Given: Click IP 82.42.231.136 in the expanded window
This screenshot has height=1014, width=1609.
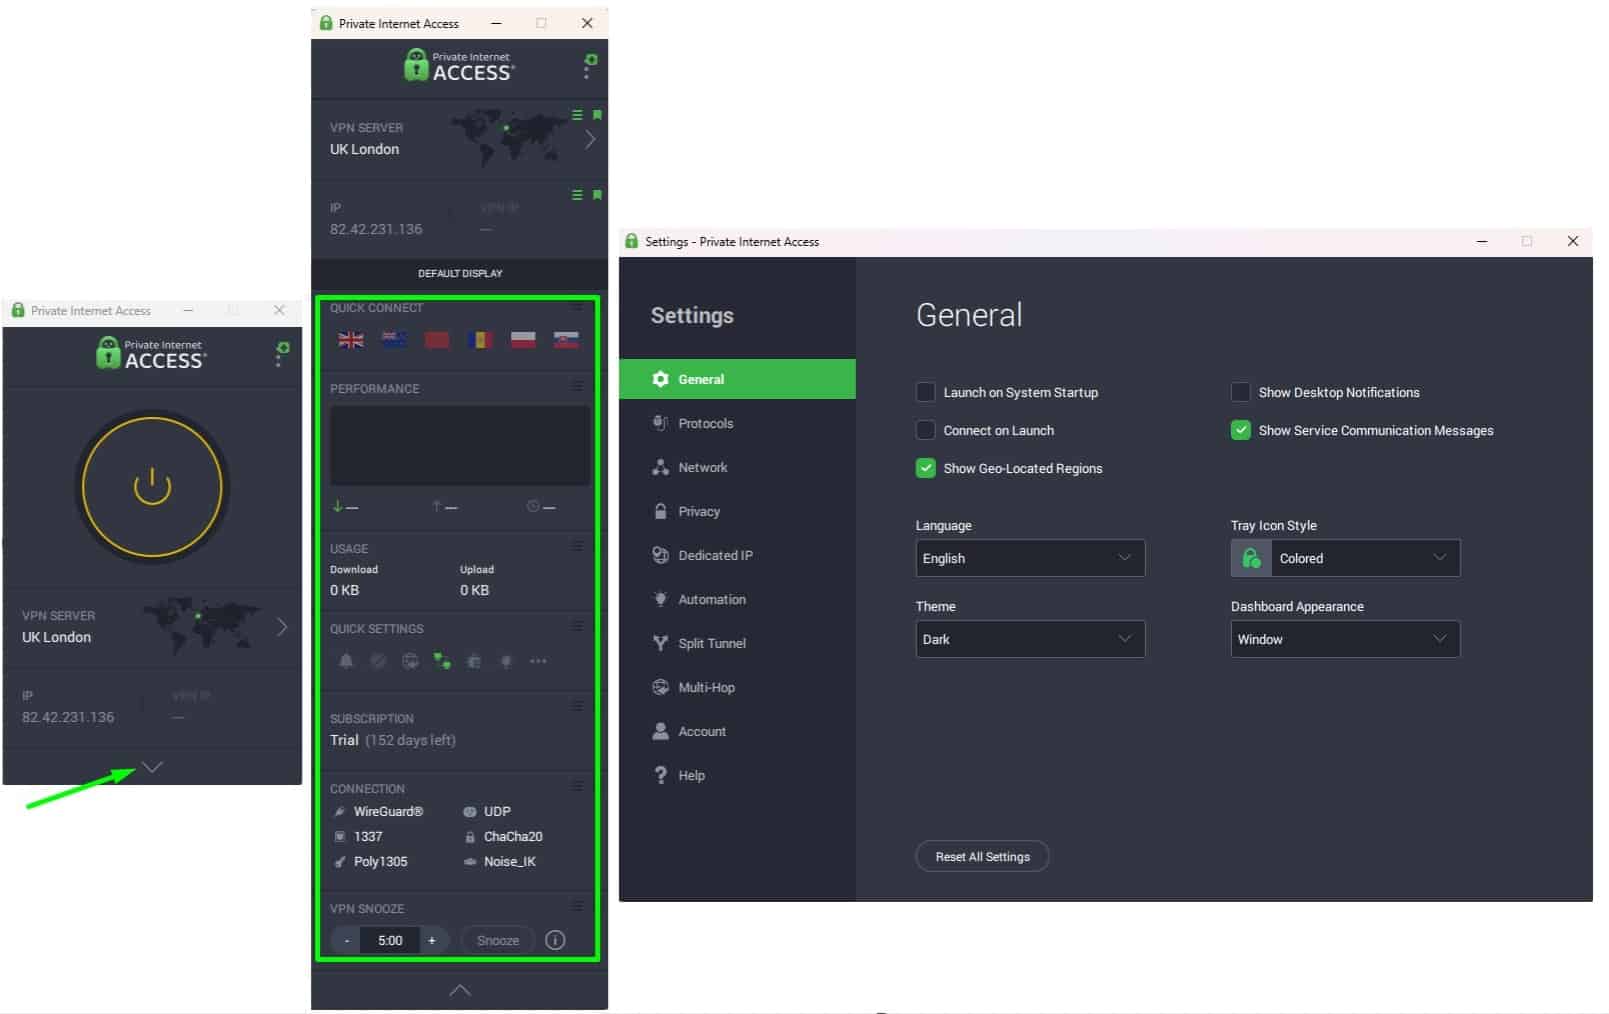Looking at the screenshot, I should (x=376, y=229).
